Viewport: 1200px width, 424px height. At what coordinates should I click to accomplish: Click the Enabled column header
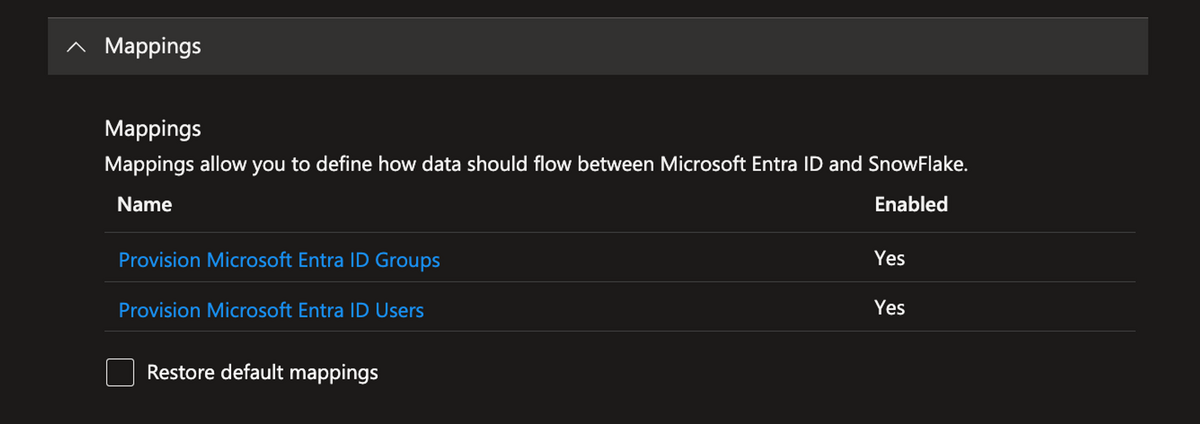tap(911, 204)
